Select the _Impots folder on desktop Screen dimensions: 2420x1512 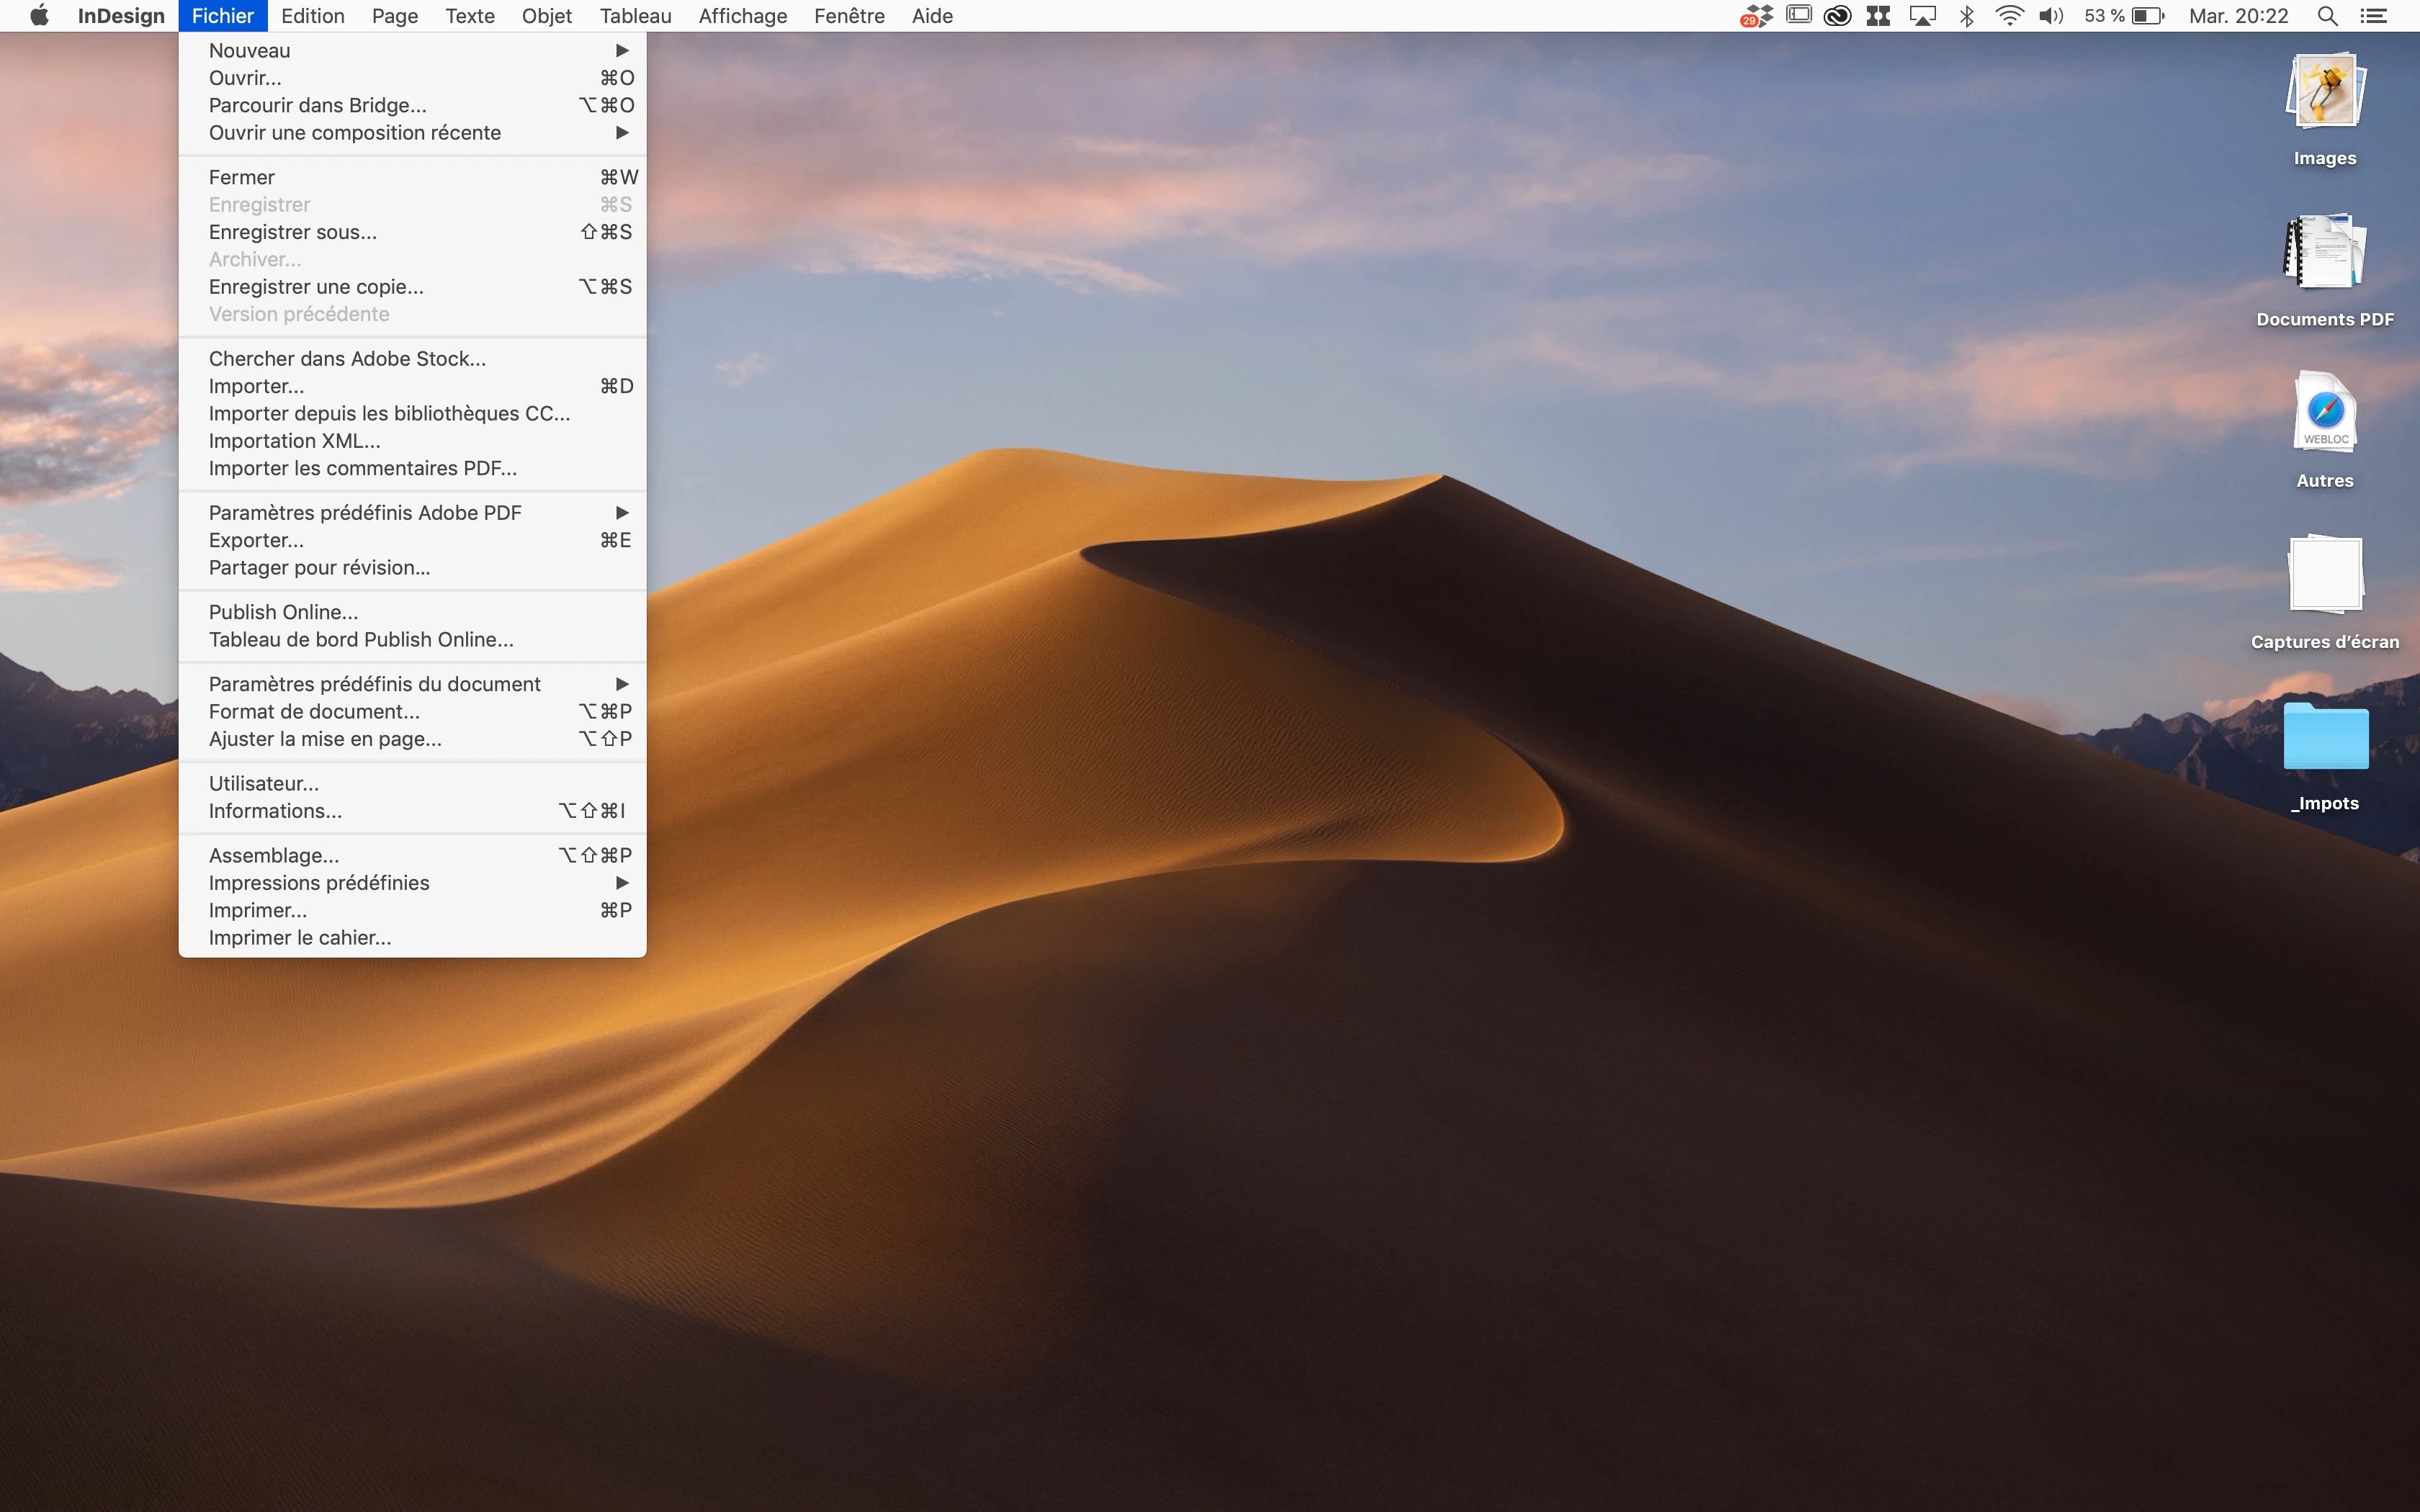tap(2325, 737)
